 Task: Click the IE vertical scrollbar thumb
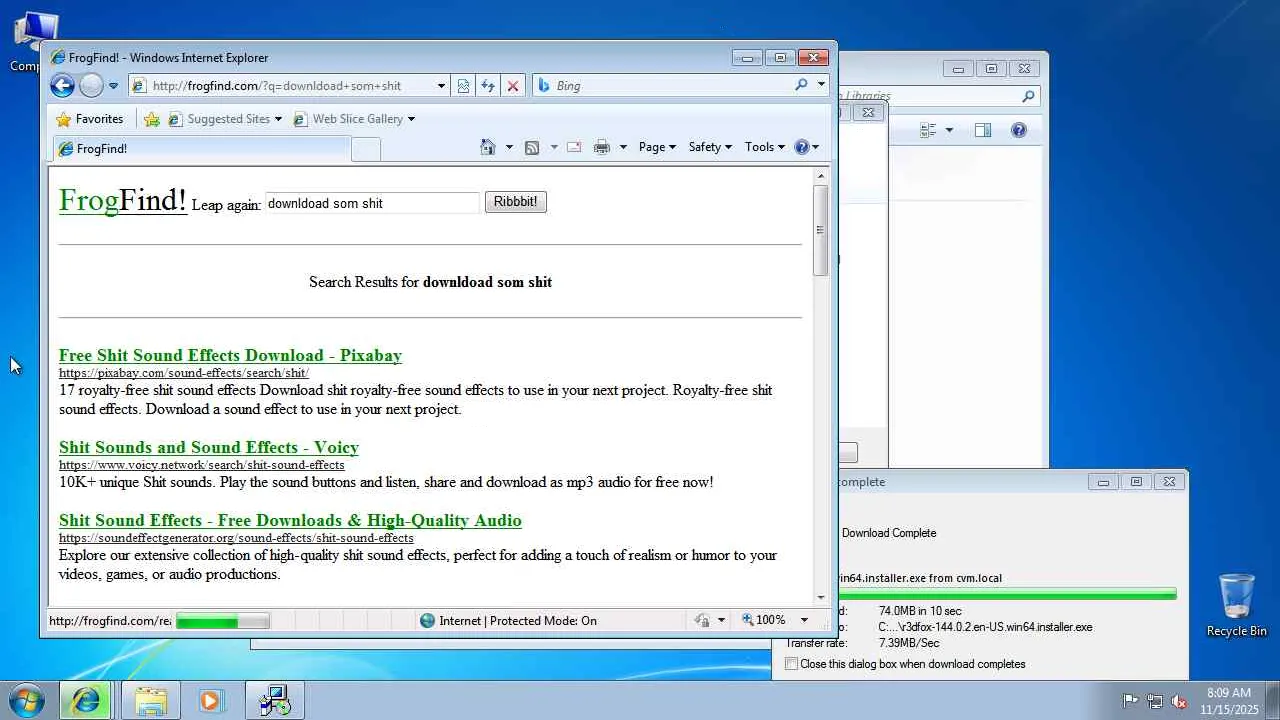point(822,231)
